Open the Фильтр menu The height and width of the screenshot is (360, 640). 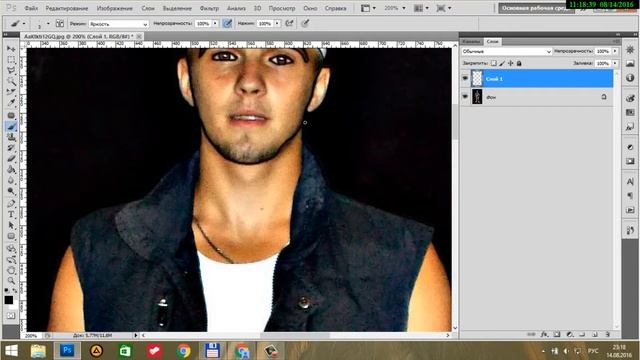[209, 8]
